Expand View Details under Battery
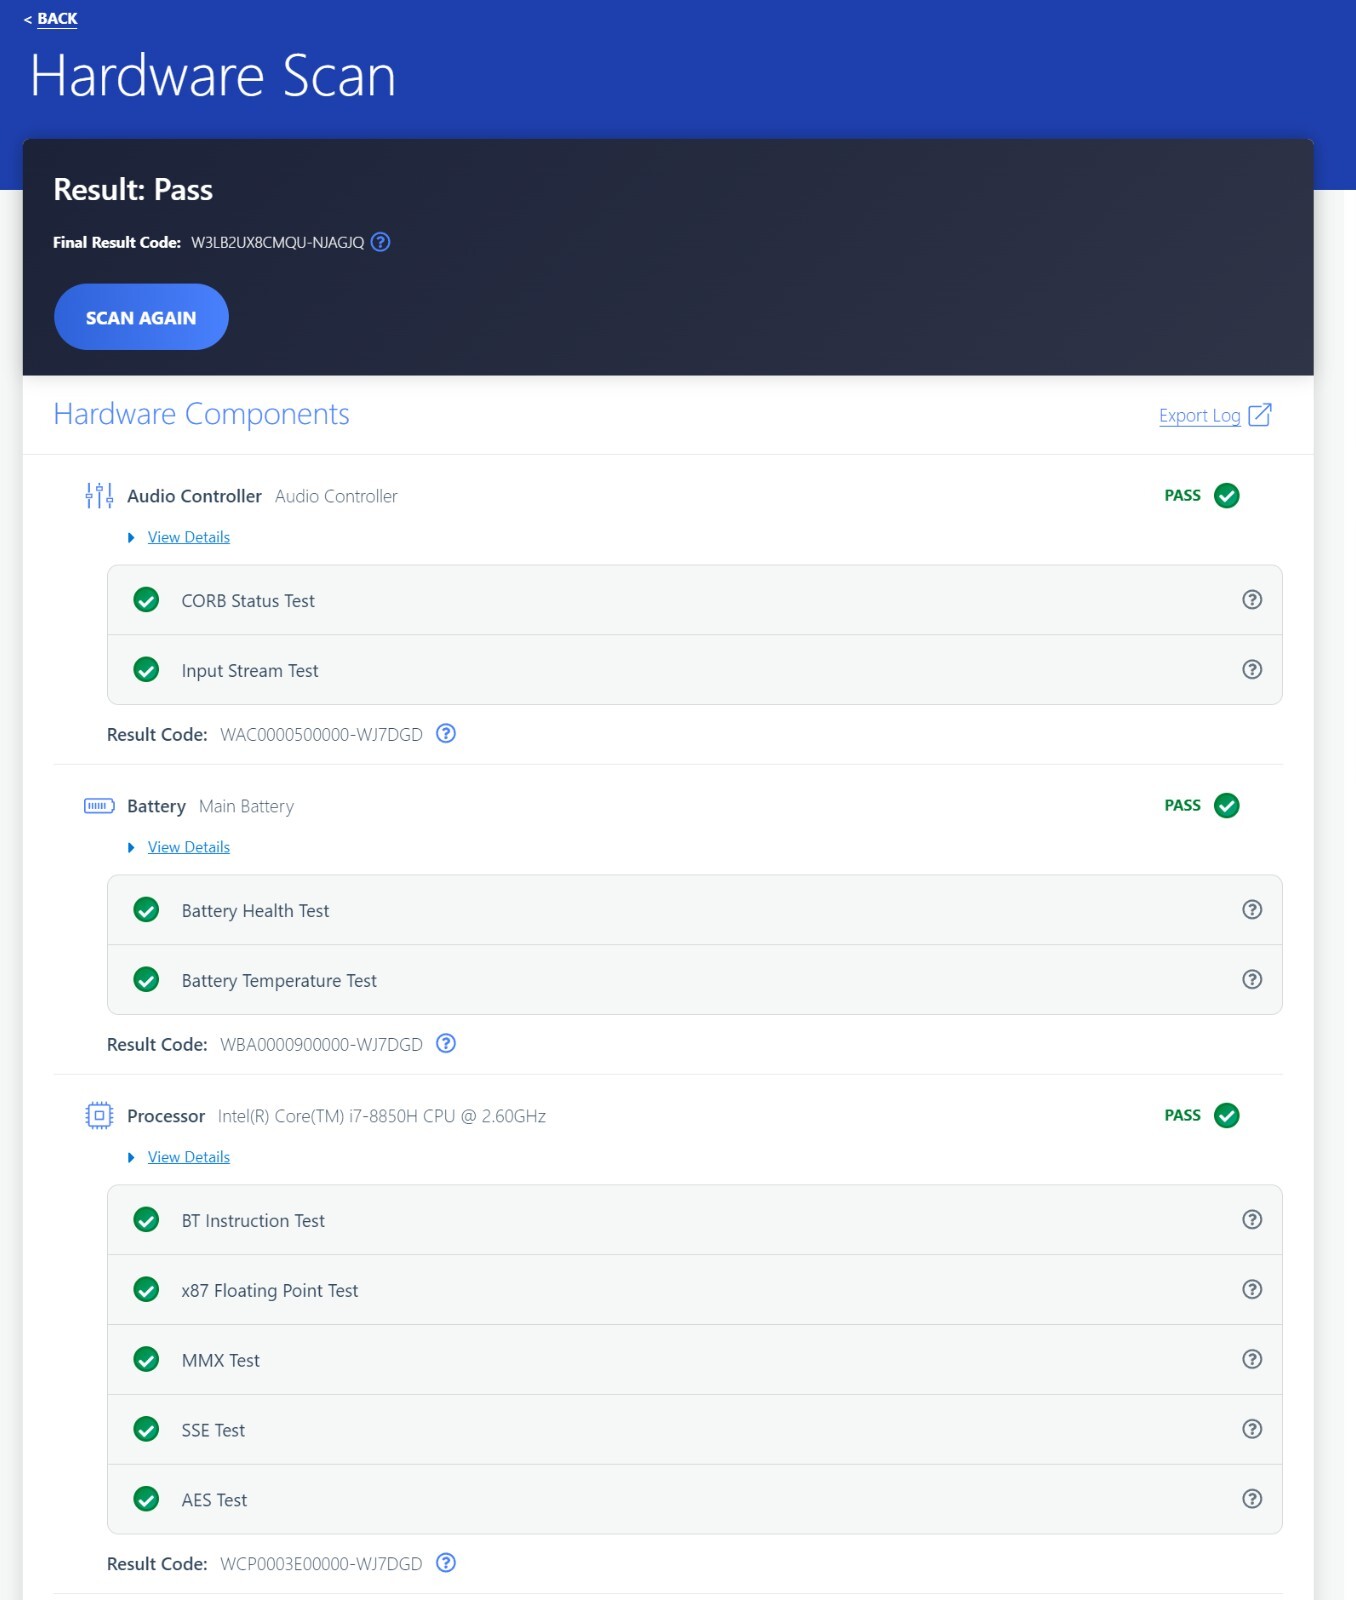 click(x=189, y=847)
